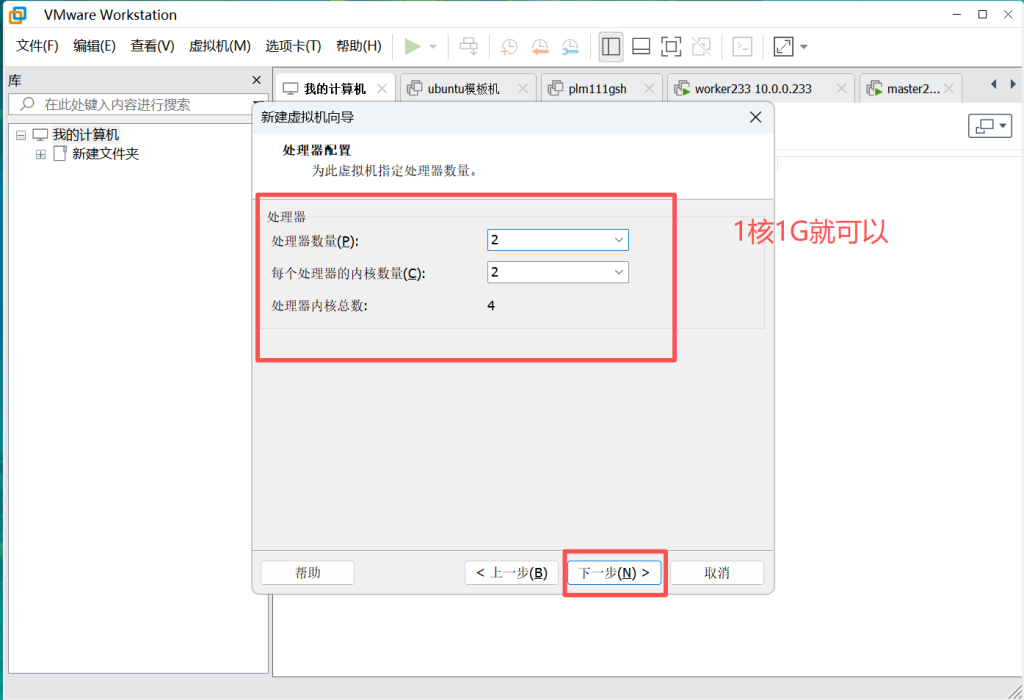Screen dimensions: 1024x700
Task: Click the 取消 button in the wizard
Action: [x=717, y=573]
